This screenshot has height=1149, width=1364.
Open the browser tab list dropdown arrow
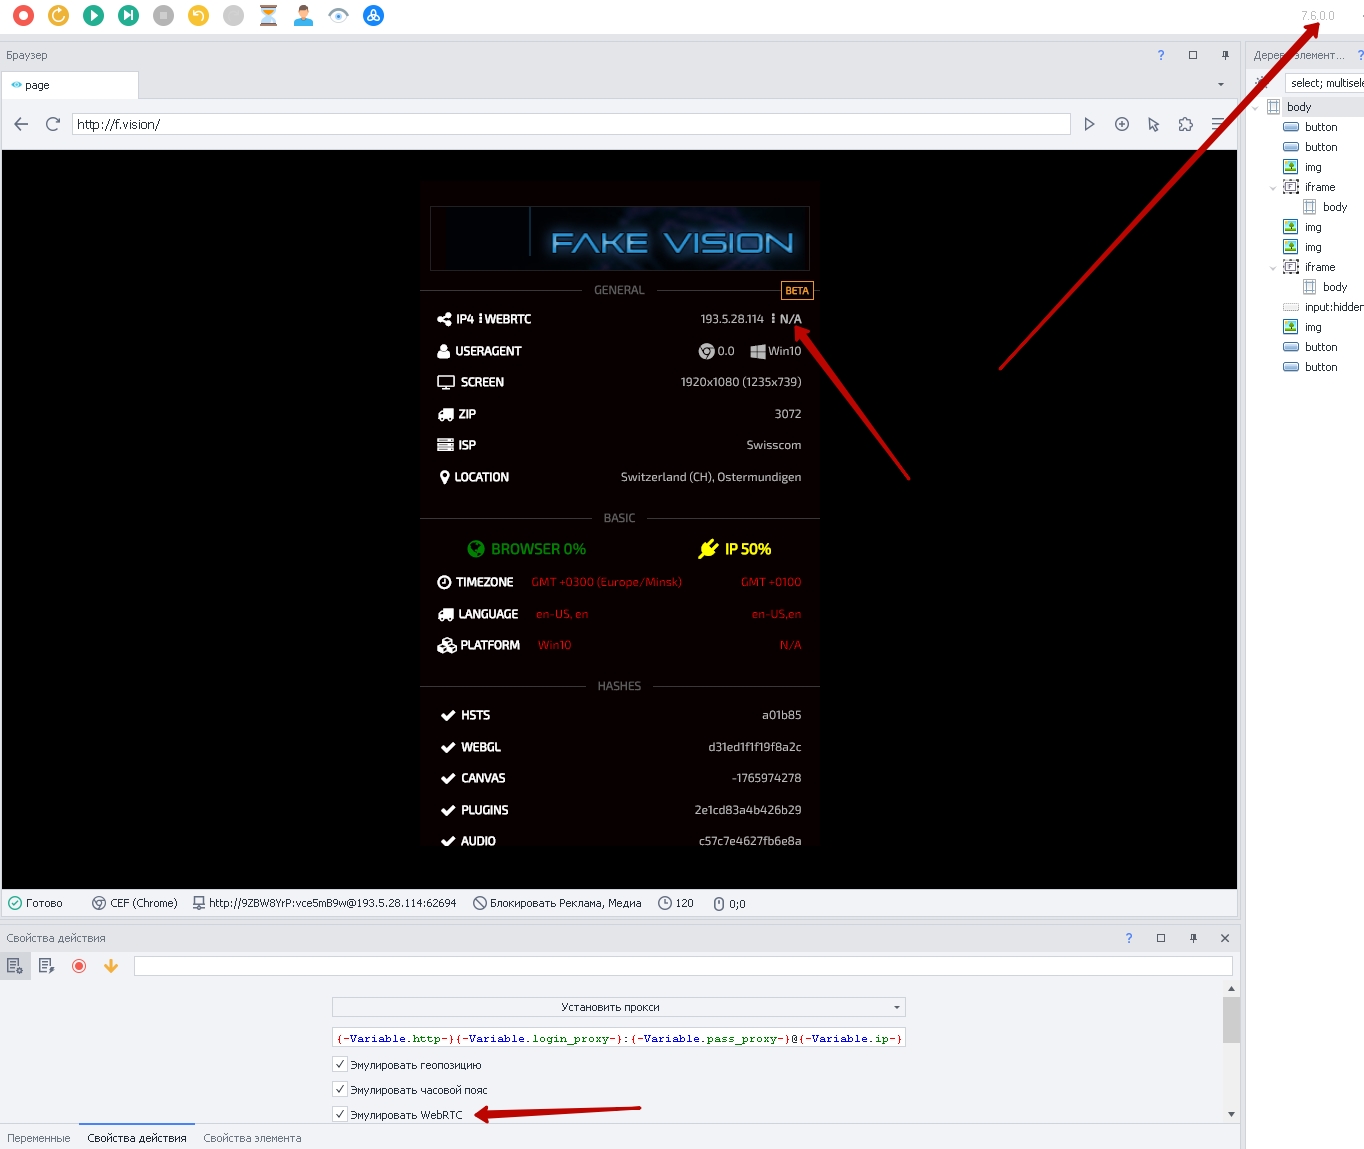(1220, 85)
